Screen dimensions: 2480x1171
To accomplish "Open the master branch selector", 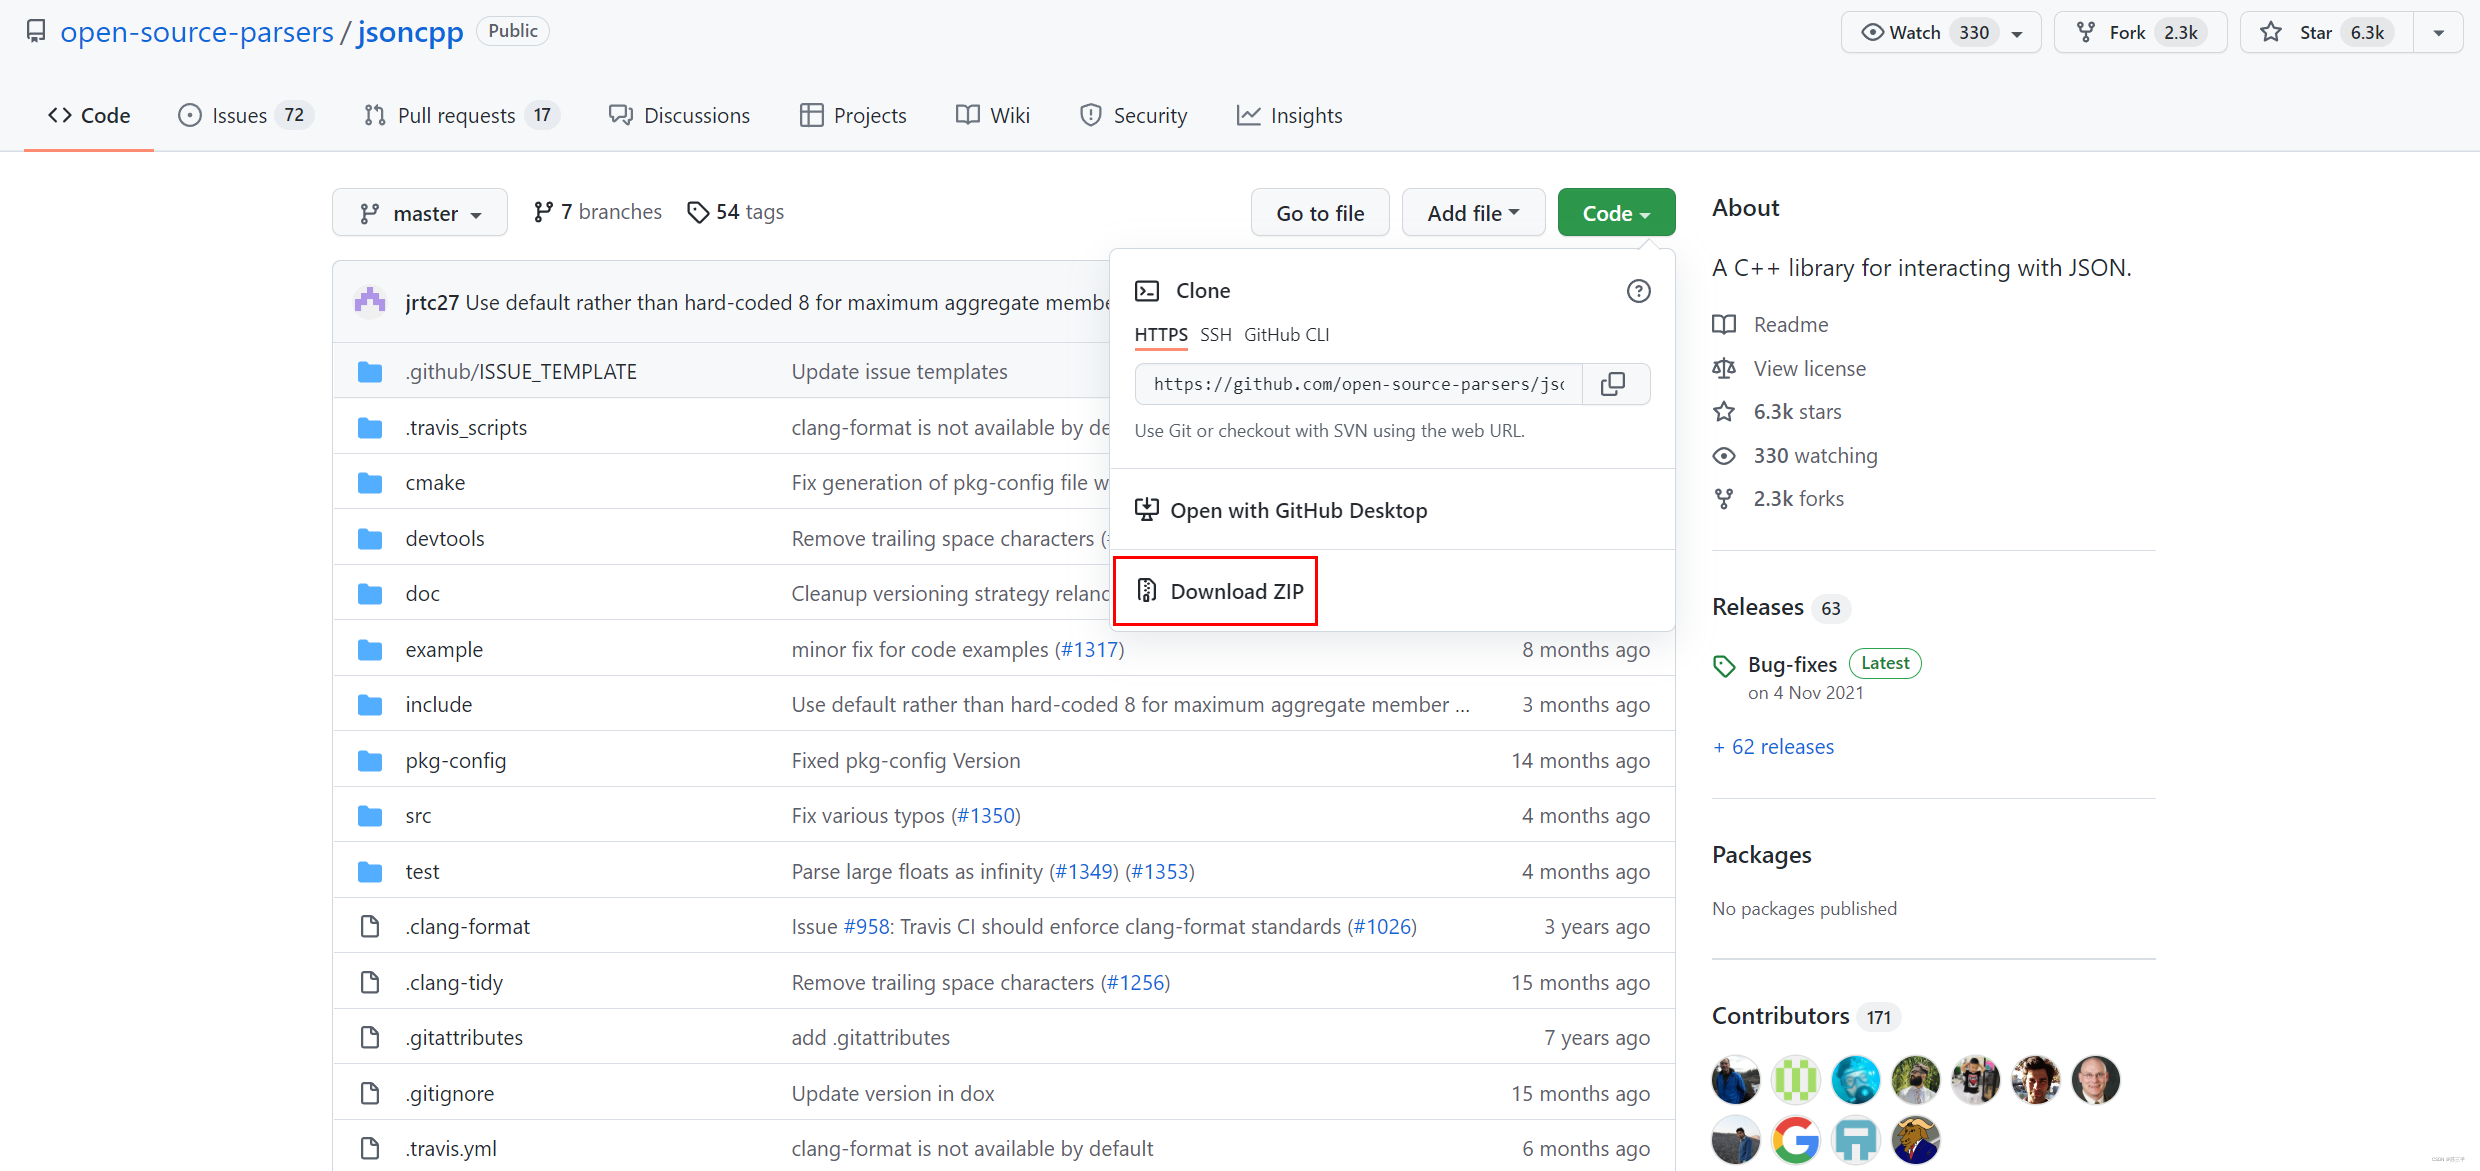I will coord(420,213).
